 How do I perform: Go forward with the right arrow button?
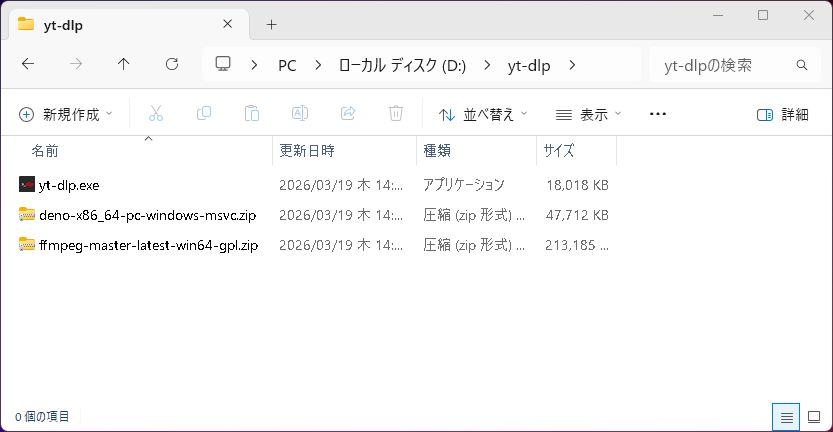76,64
